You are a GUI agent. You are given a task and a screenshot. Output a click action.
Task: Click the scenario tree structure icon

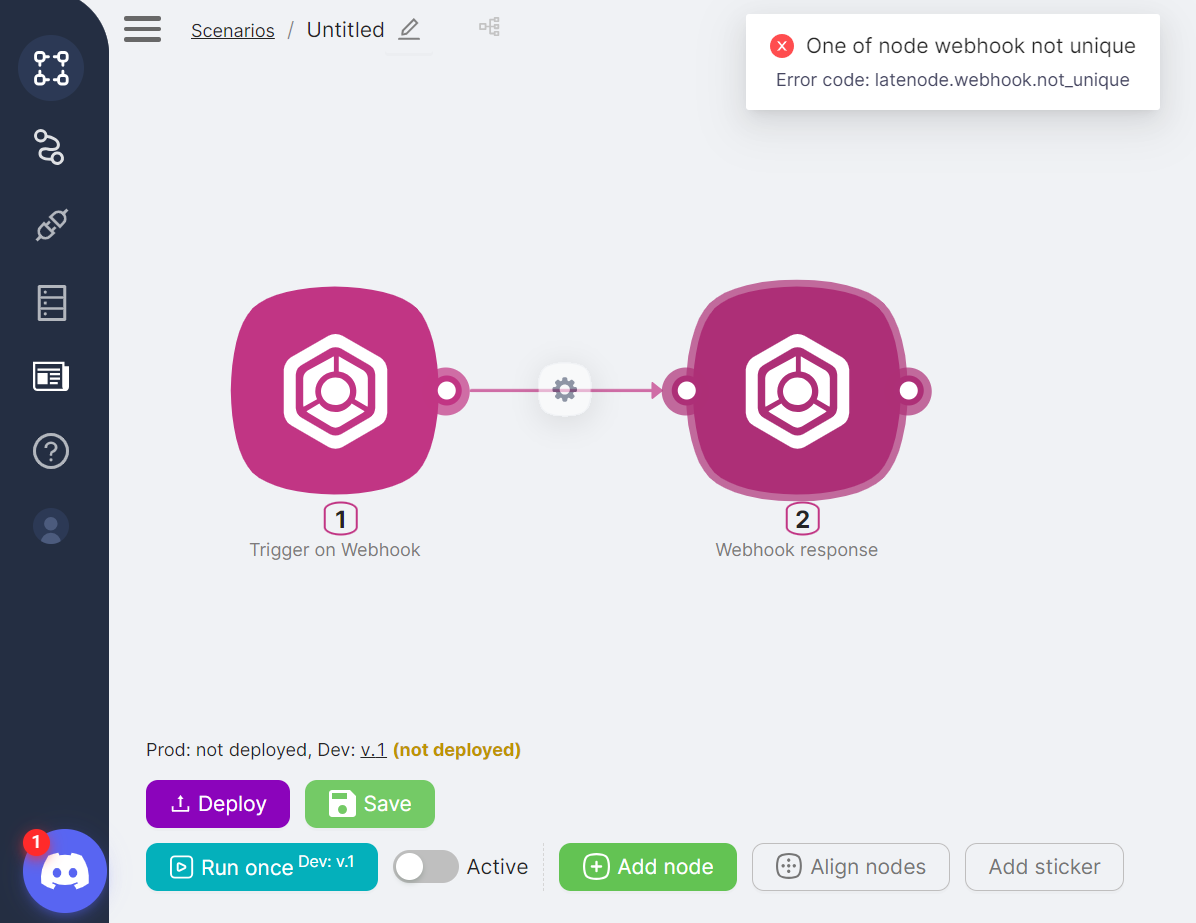click(489, 27)
